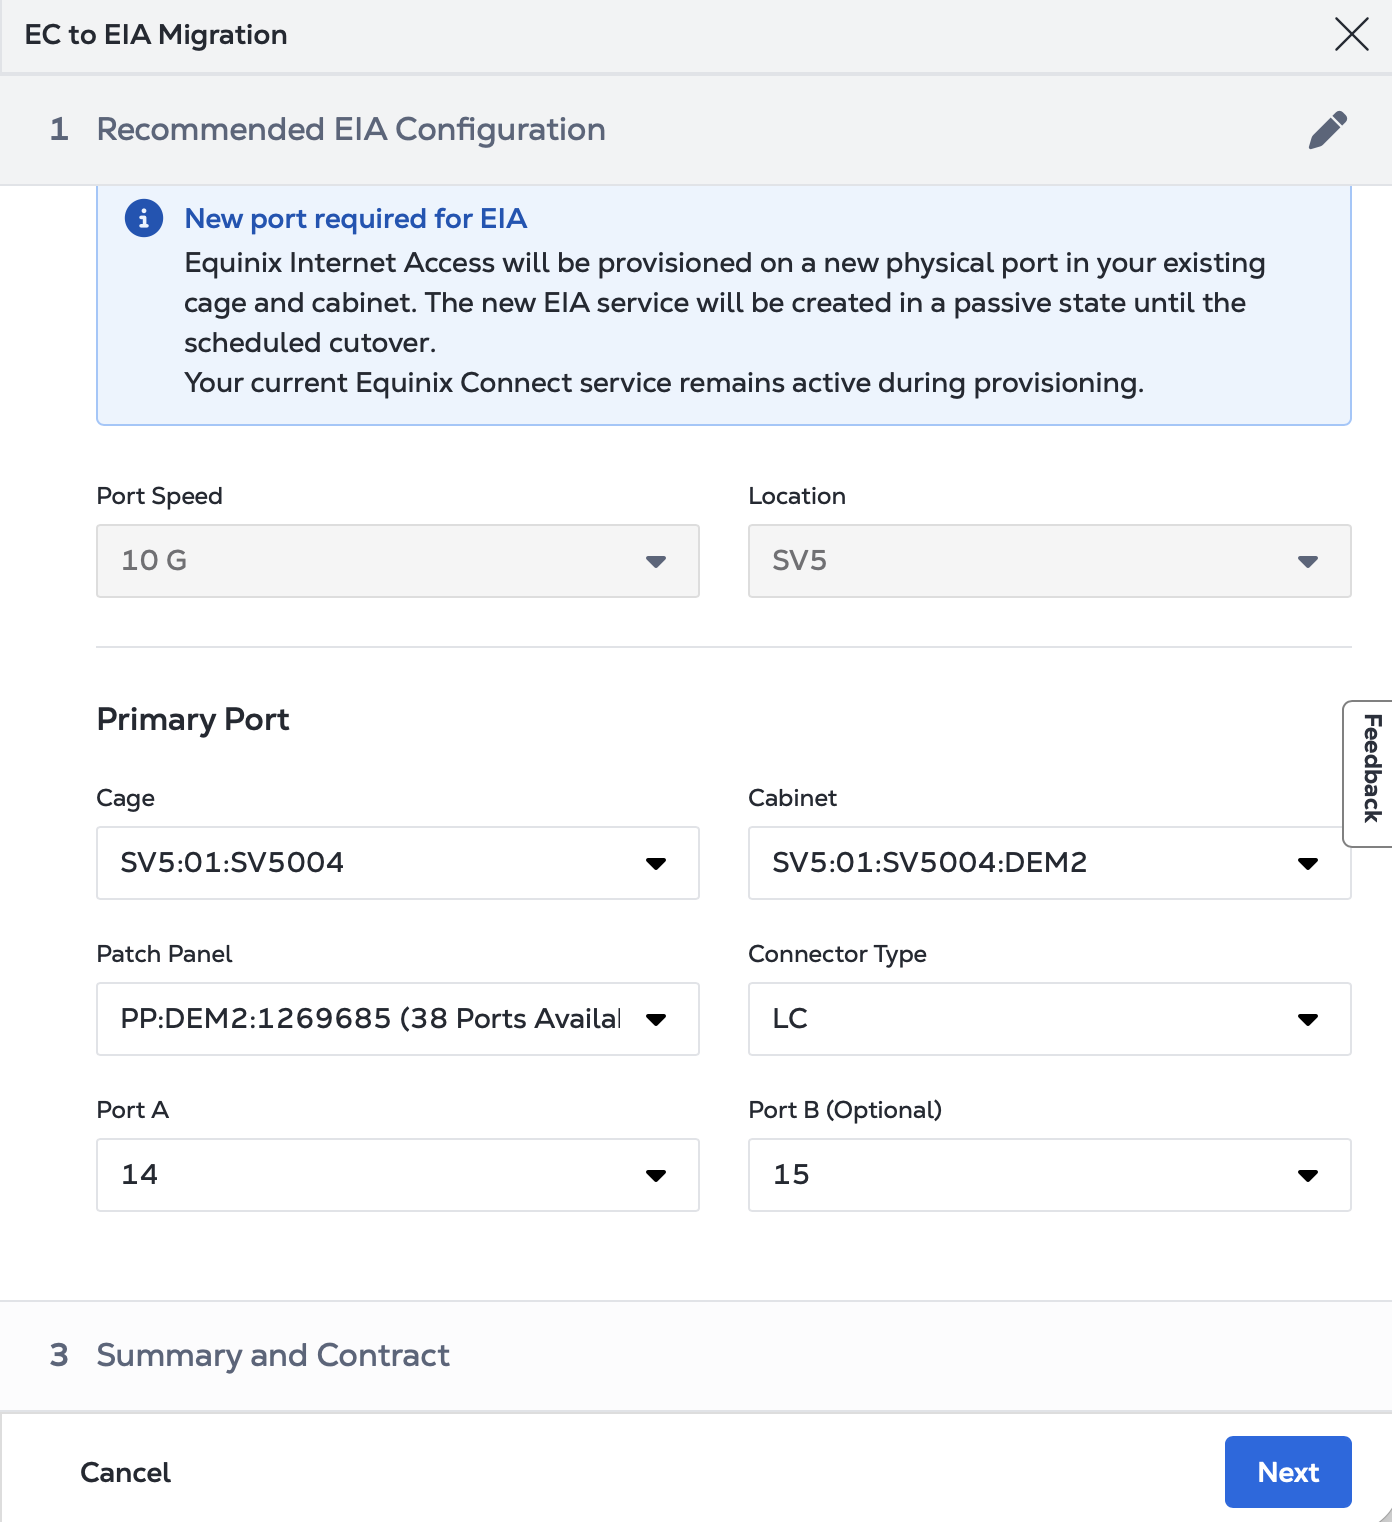The image size is (1392, 1522).
Task: Open the Connector Type dropdown
Action: pos(1050,1019)
